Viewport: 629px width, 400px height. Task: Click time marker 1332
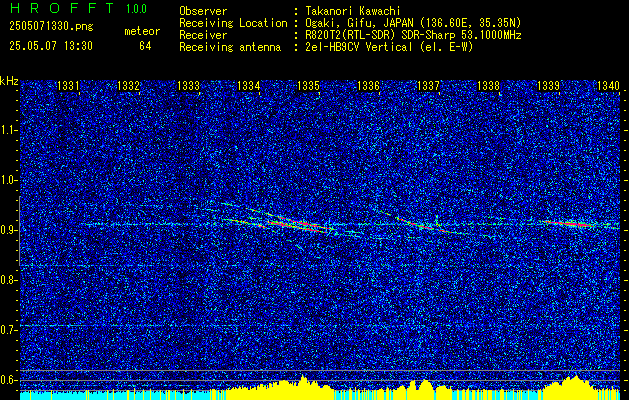(x=128, y=85)
